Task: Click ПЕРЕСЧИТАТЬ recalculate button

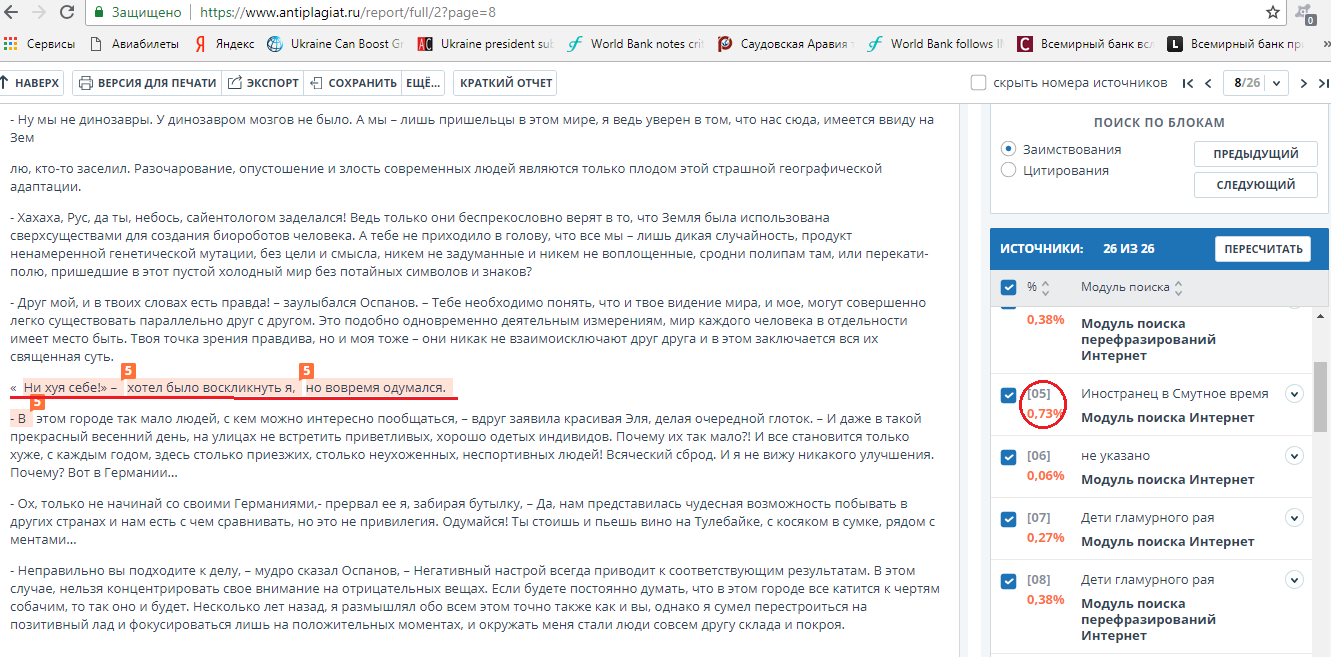Action: pyautogui.click(x=1262, y=249)
